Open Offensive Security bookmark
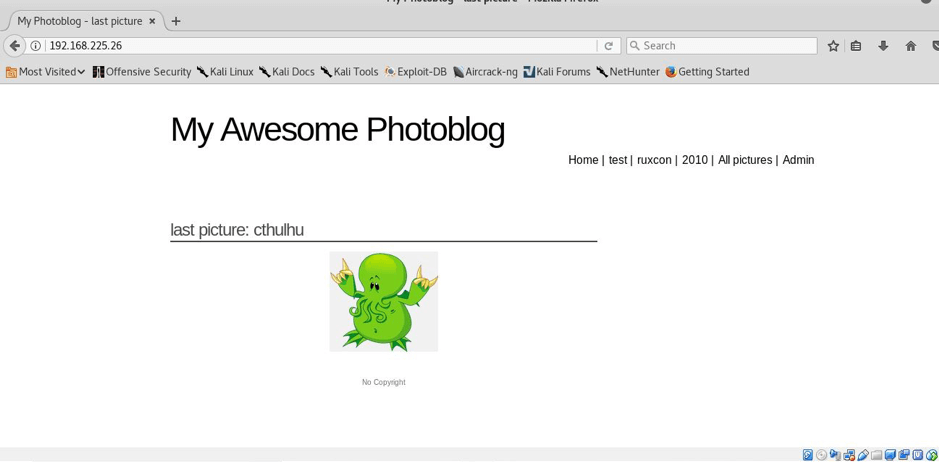 tap(142, 72)
